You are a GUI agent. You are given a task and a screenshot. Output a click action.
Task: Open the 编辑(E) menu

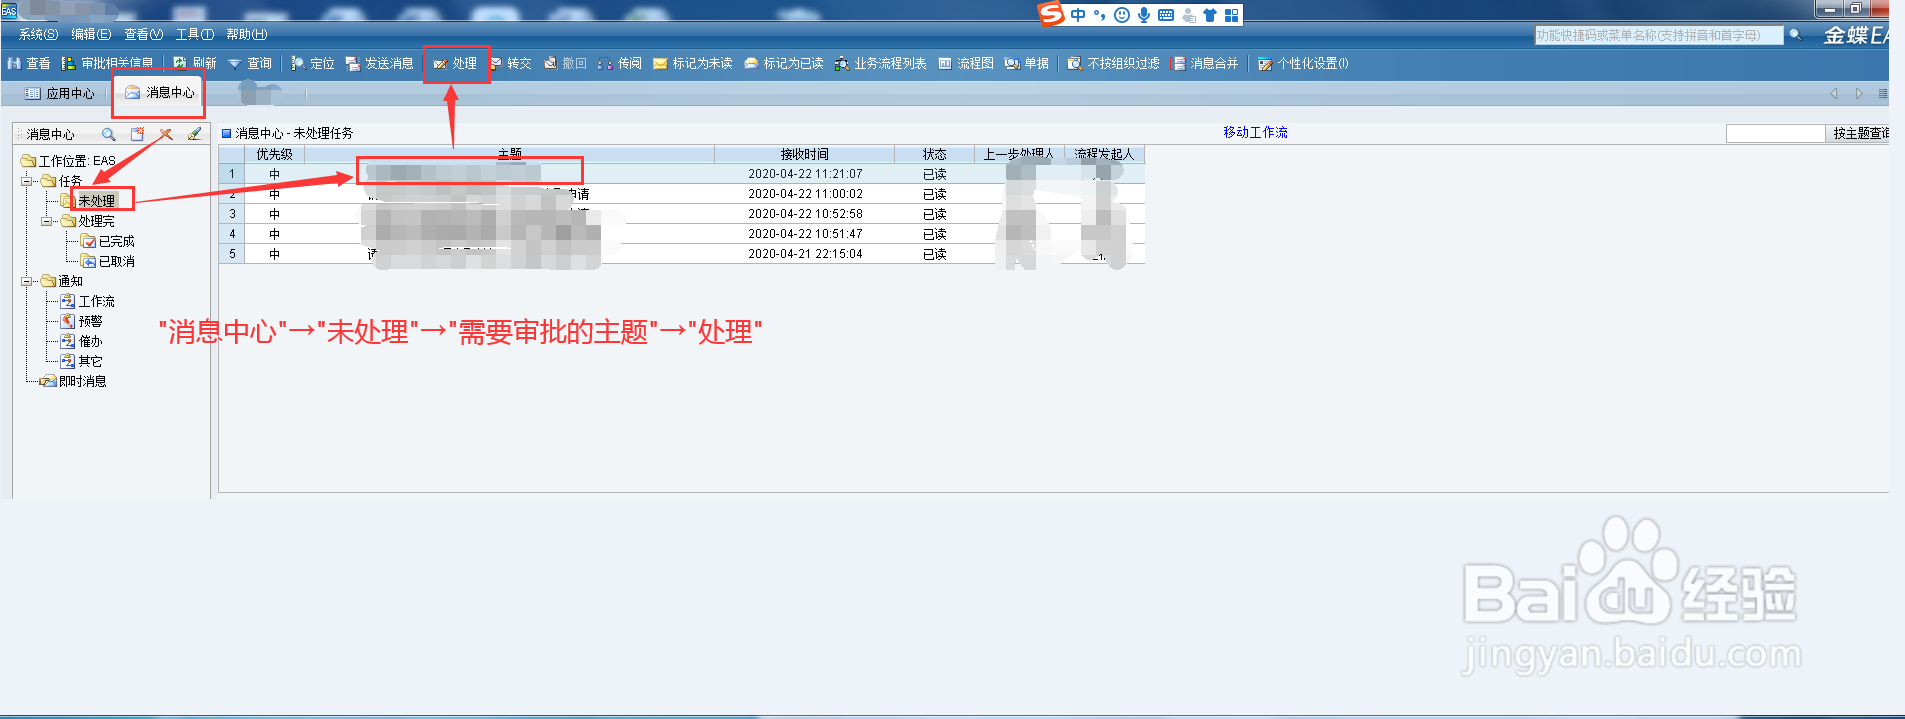(x=91, y=34)
